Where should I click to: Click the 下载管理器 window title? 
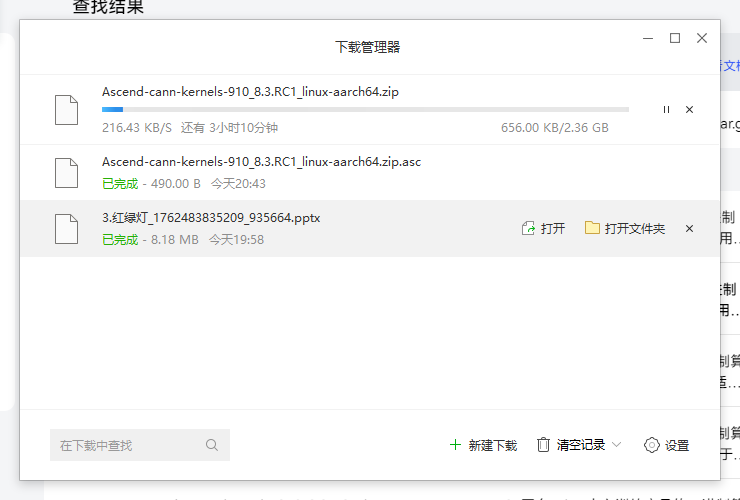pos(368,47)
